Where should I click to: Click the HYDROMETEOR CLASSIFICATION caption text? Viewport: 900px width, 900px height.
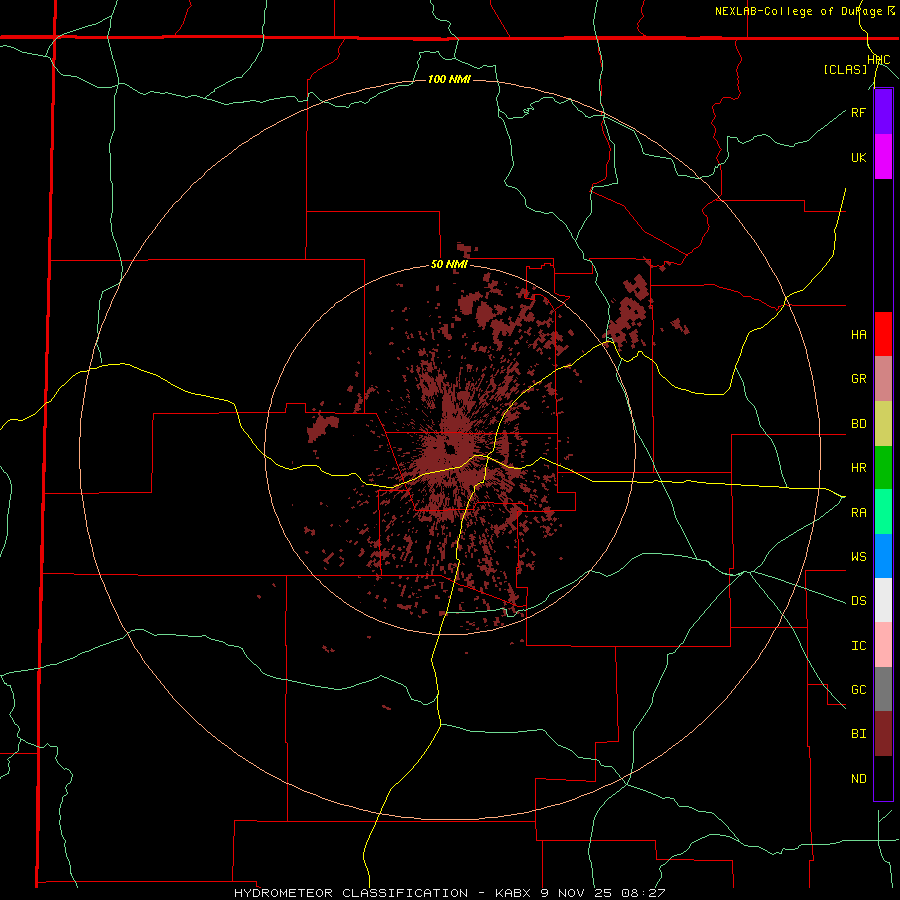coord(351,893)
